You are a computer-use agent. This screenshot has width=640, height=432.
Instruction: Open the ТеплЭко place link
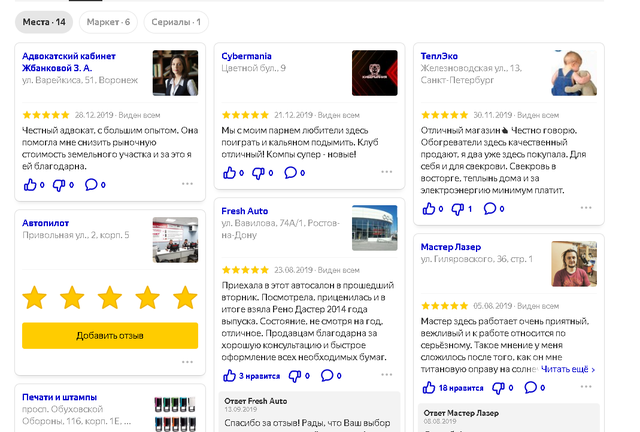coord(439,56)
